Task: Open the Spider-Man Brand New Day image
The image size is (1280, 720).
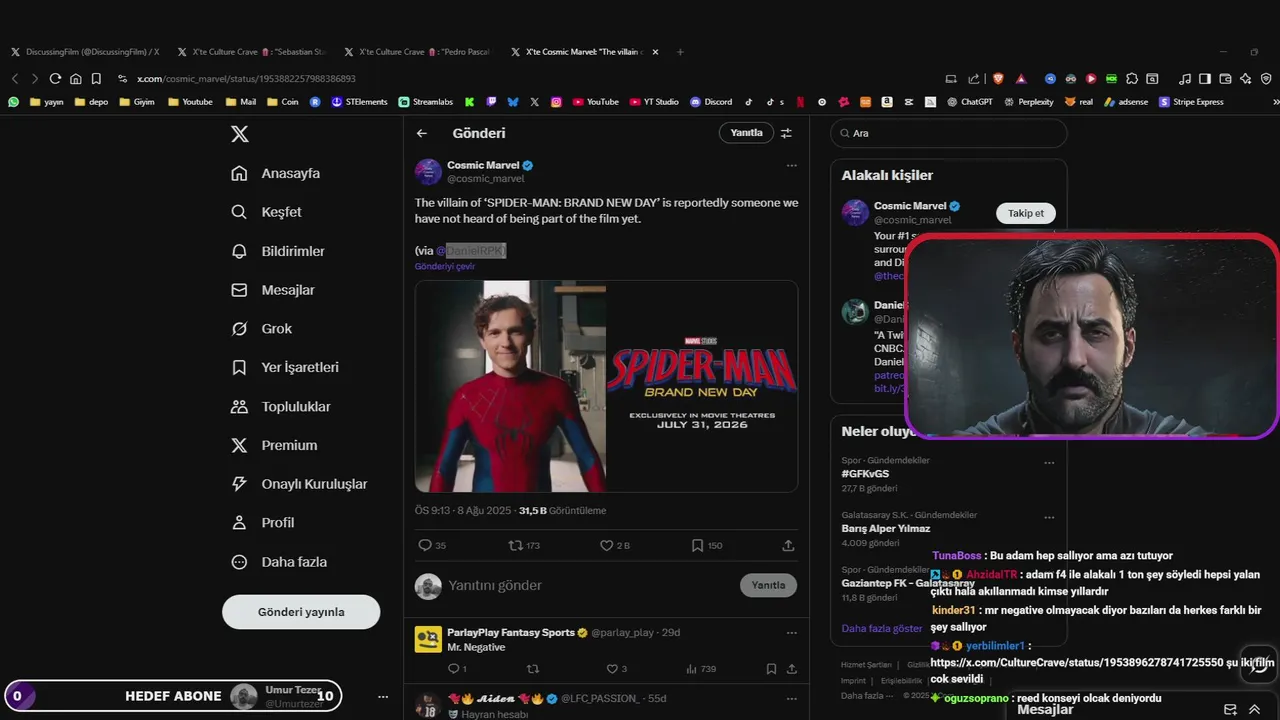Action: point(606,386)
